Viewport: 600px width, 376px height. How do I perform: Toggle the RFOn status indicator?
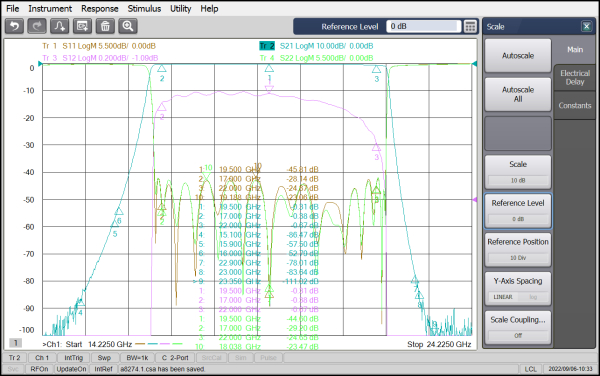(39, 369)
